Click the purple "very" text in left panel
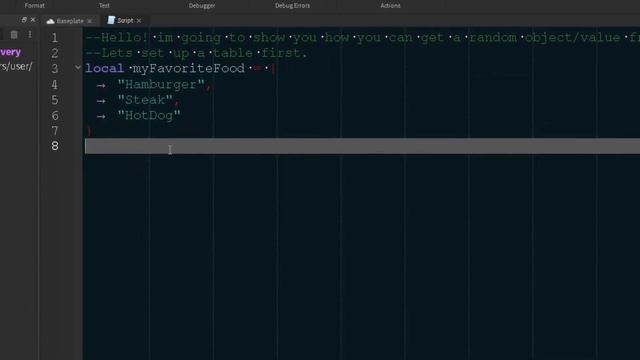Image resolution: width=640 pixels, height=360 pixels. point(11,52)
